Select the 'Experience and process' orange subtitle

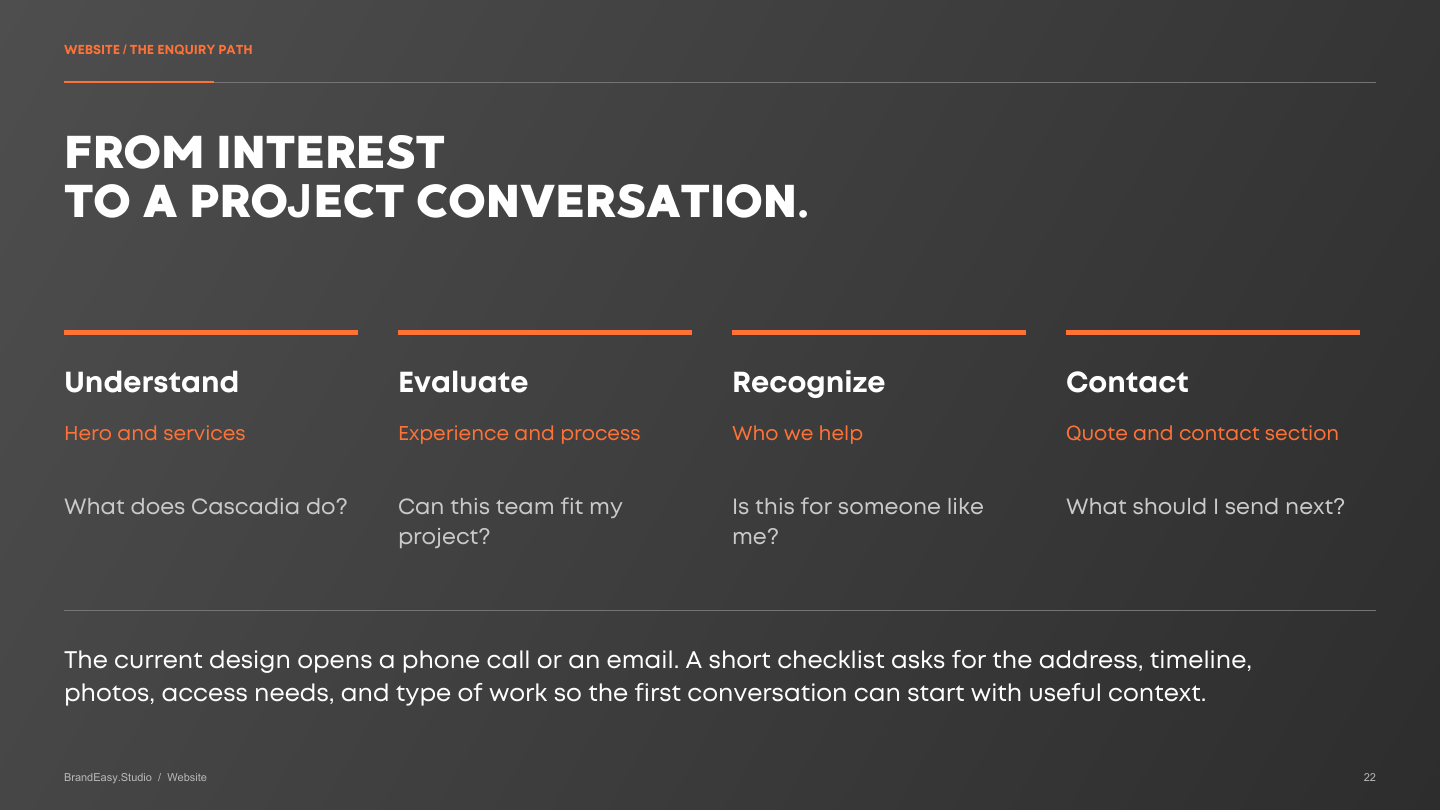(519, 433)
